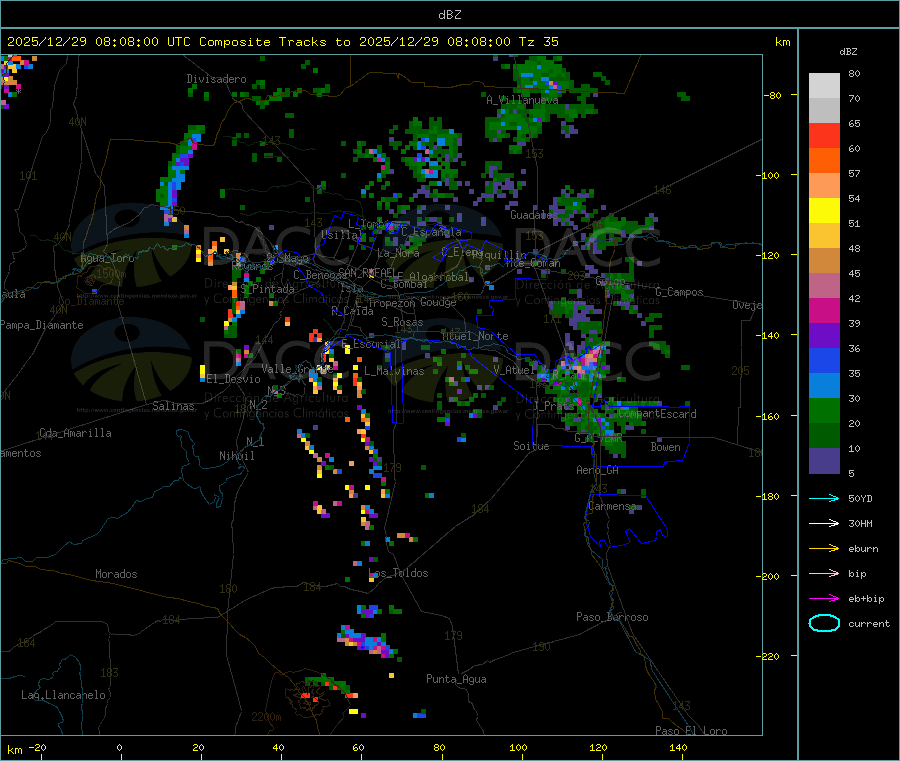Screen dimensions: 900x761
Task: Click the Agua_Toro place label
Action: 107,258
